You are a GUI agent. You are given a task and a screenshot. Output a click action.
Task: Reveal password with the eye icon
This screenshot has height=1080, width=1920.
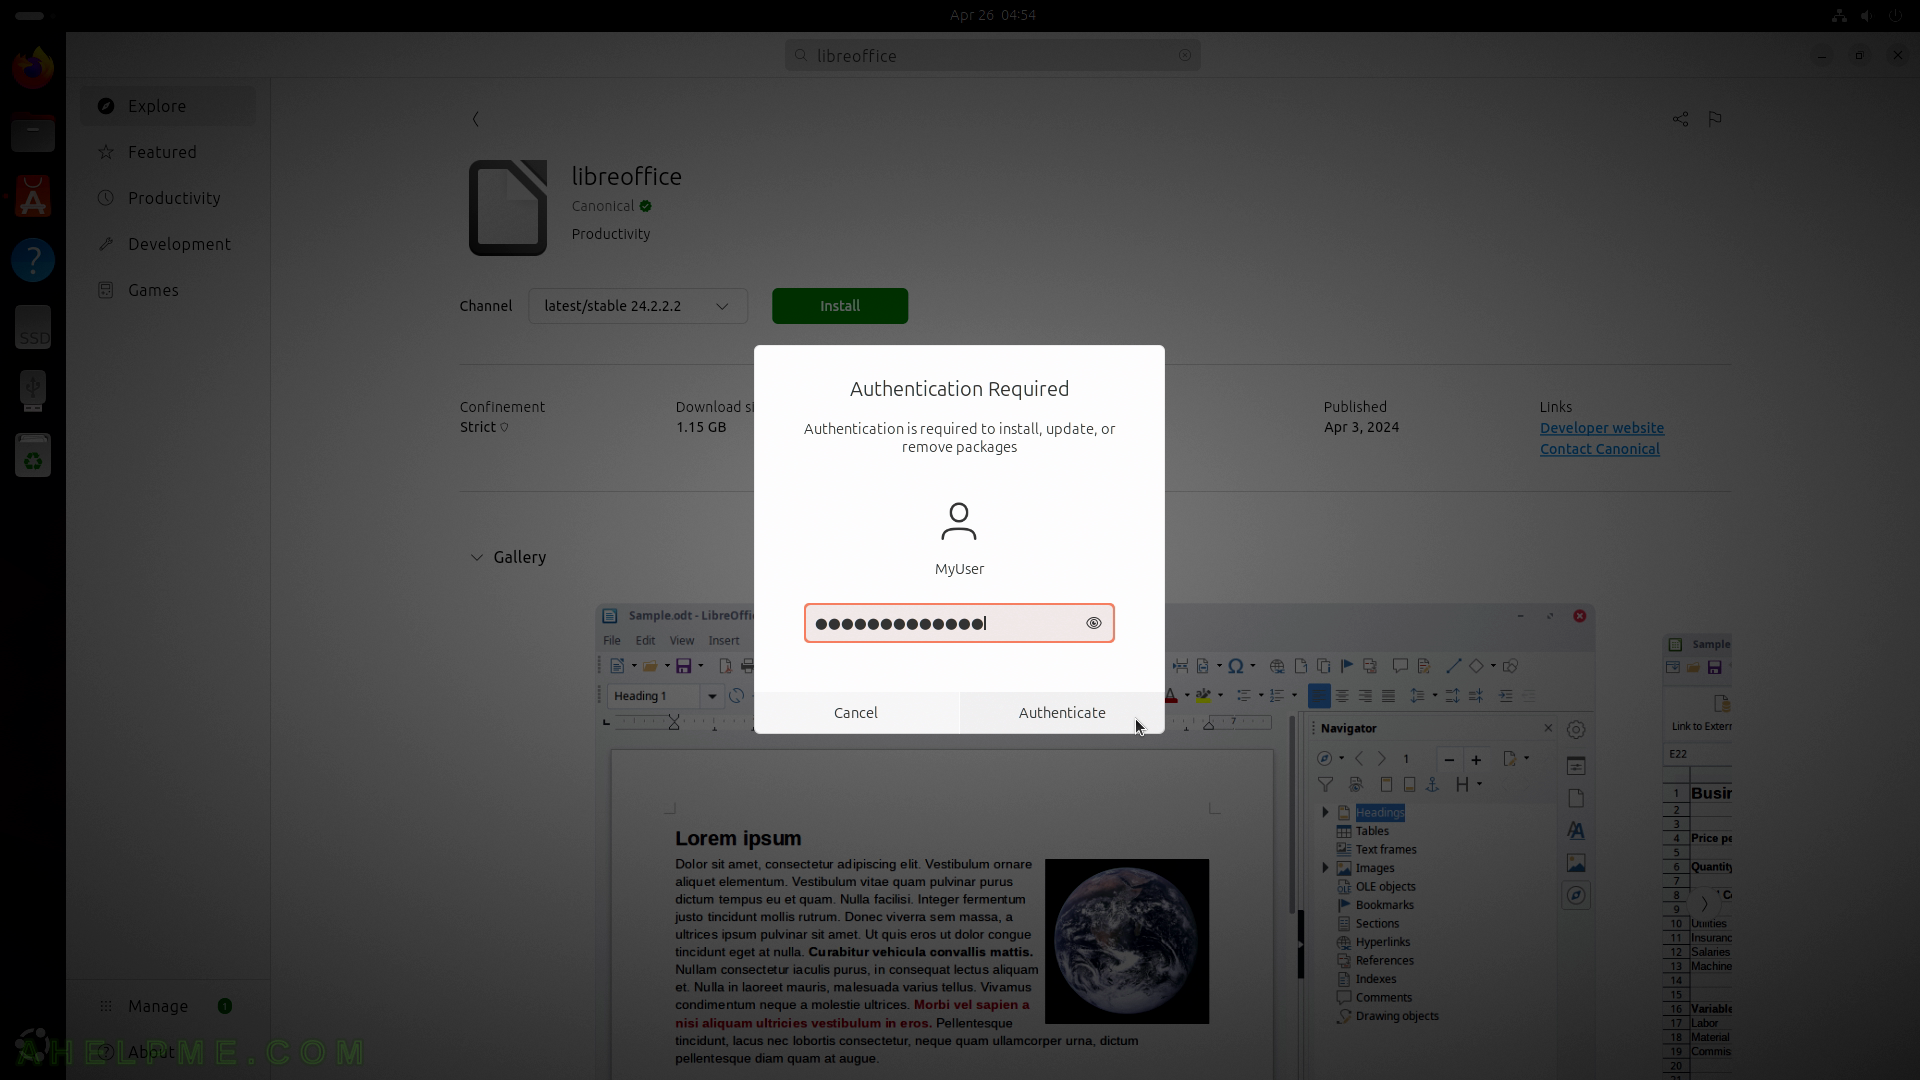(x=1093, y=623)
